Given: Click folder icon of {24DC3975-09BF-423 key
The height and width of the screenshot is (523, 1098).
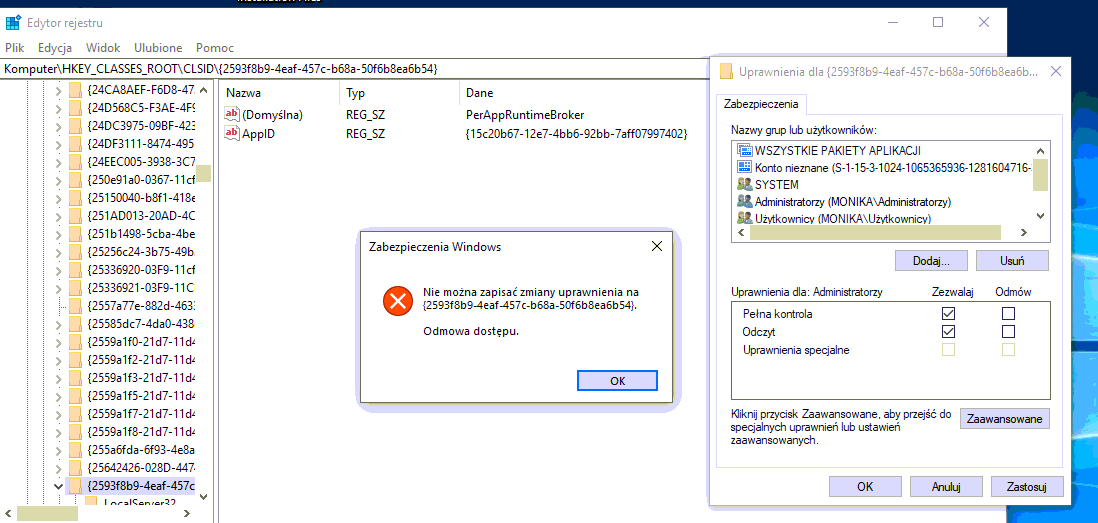Looking at the screenshot, I should [x=76, y=126].
